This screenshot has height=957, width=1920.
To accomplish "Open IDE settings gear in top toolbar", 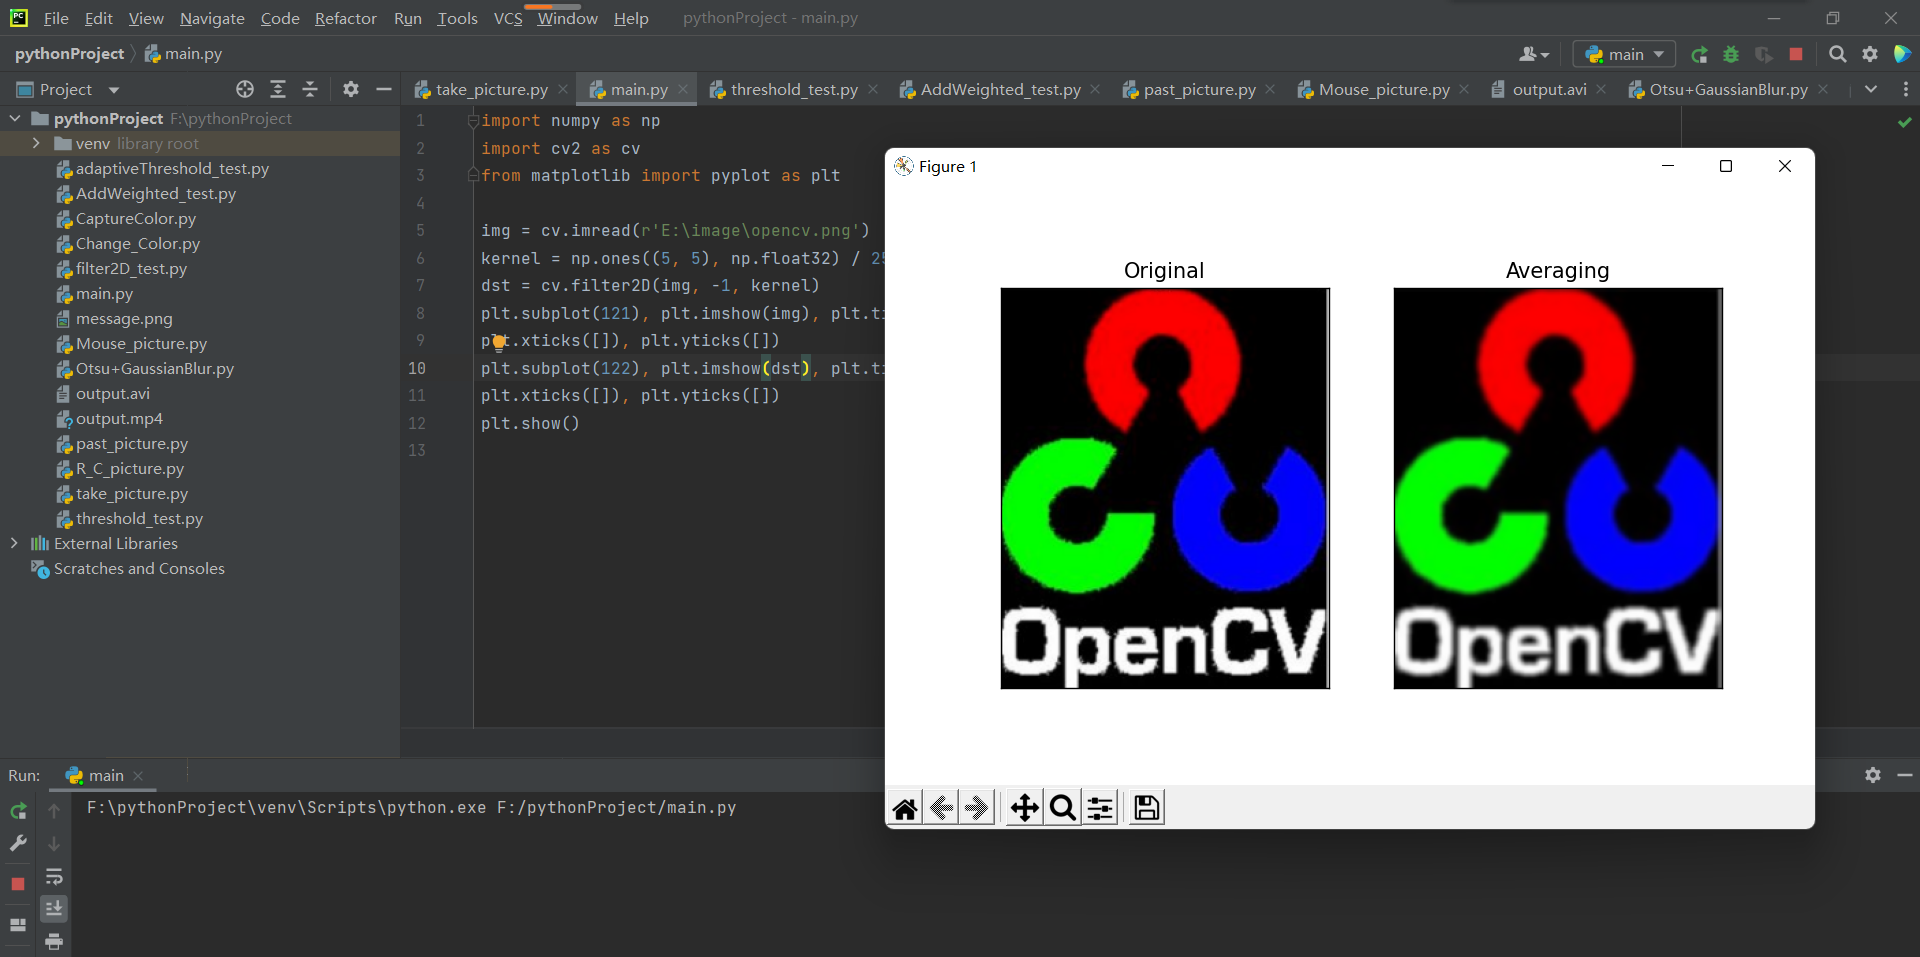I will point(1870,54).
